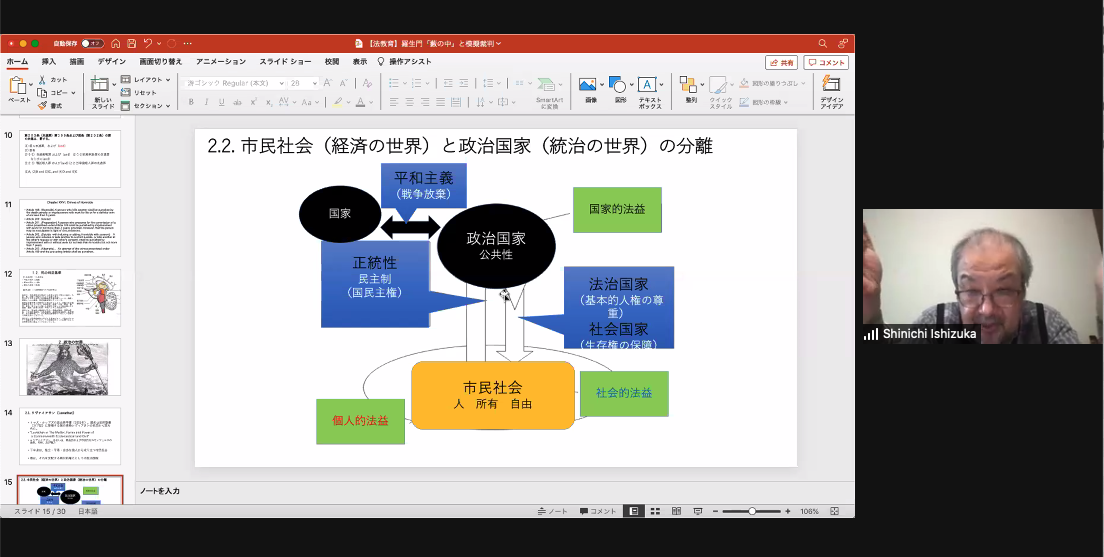Image resolution: width=1104 pixels, height=557 pixels.
Task: Open the 挿入 ribbon tab
Action: (49, 62)
